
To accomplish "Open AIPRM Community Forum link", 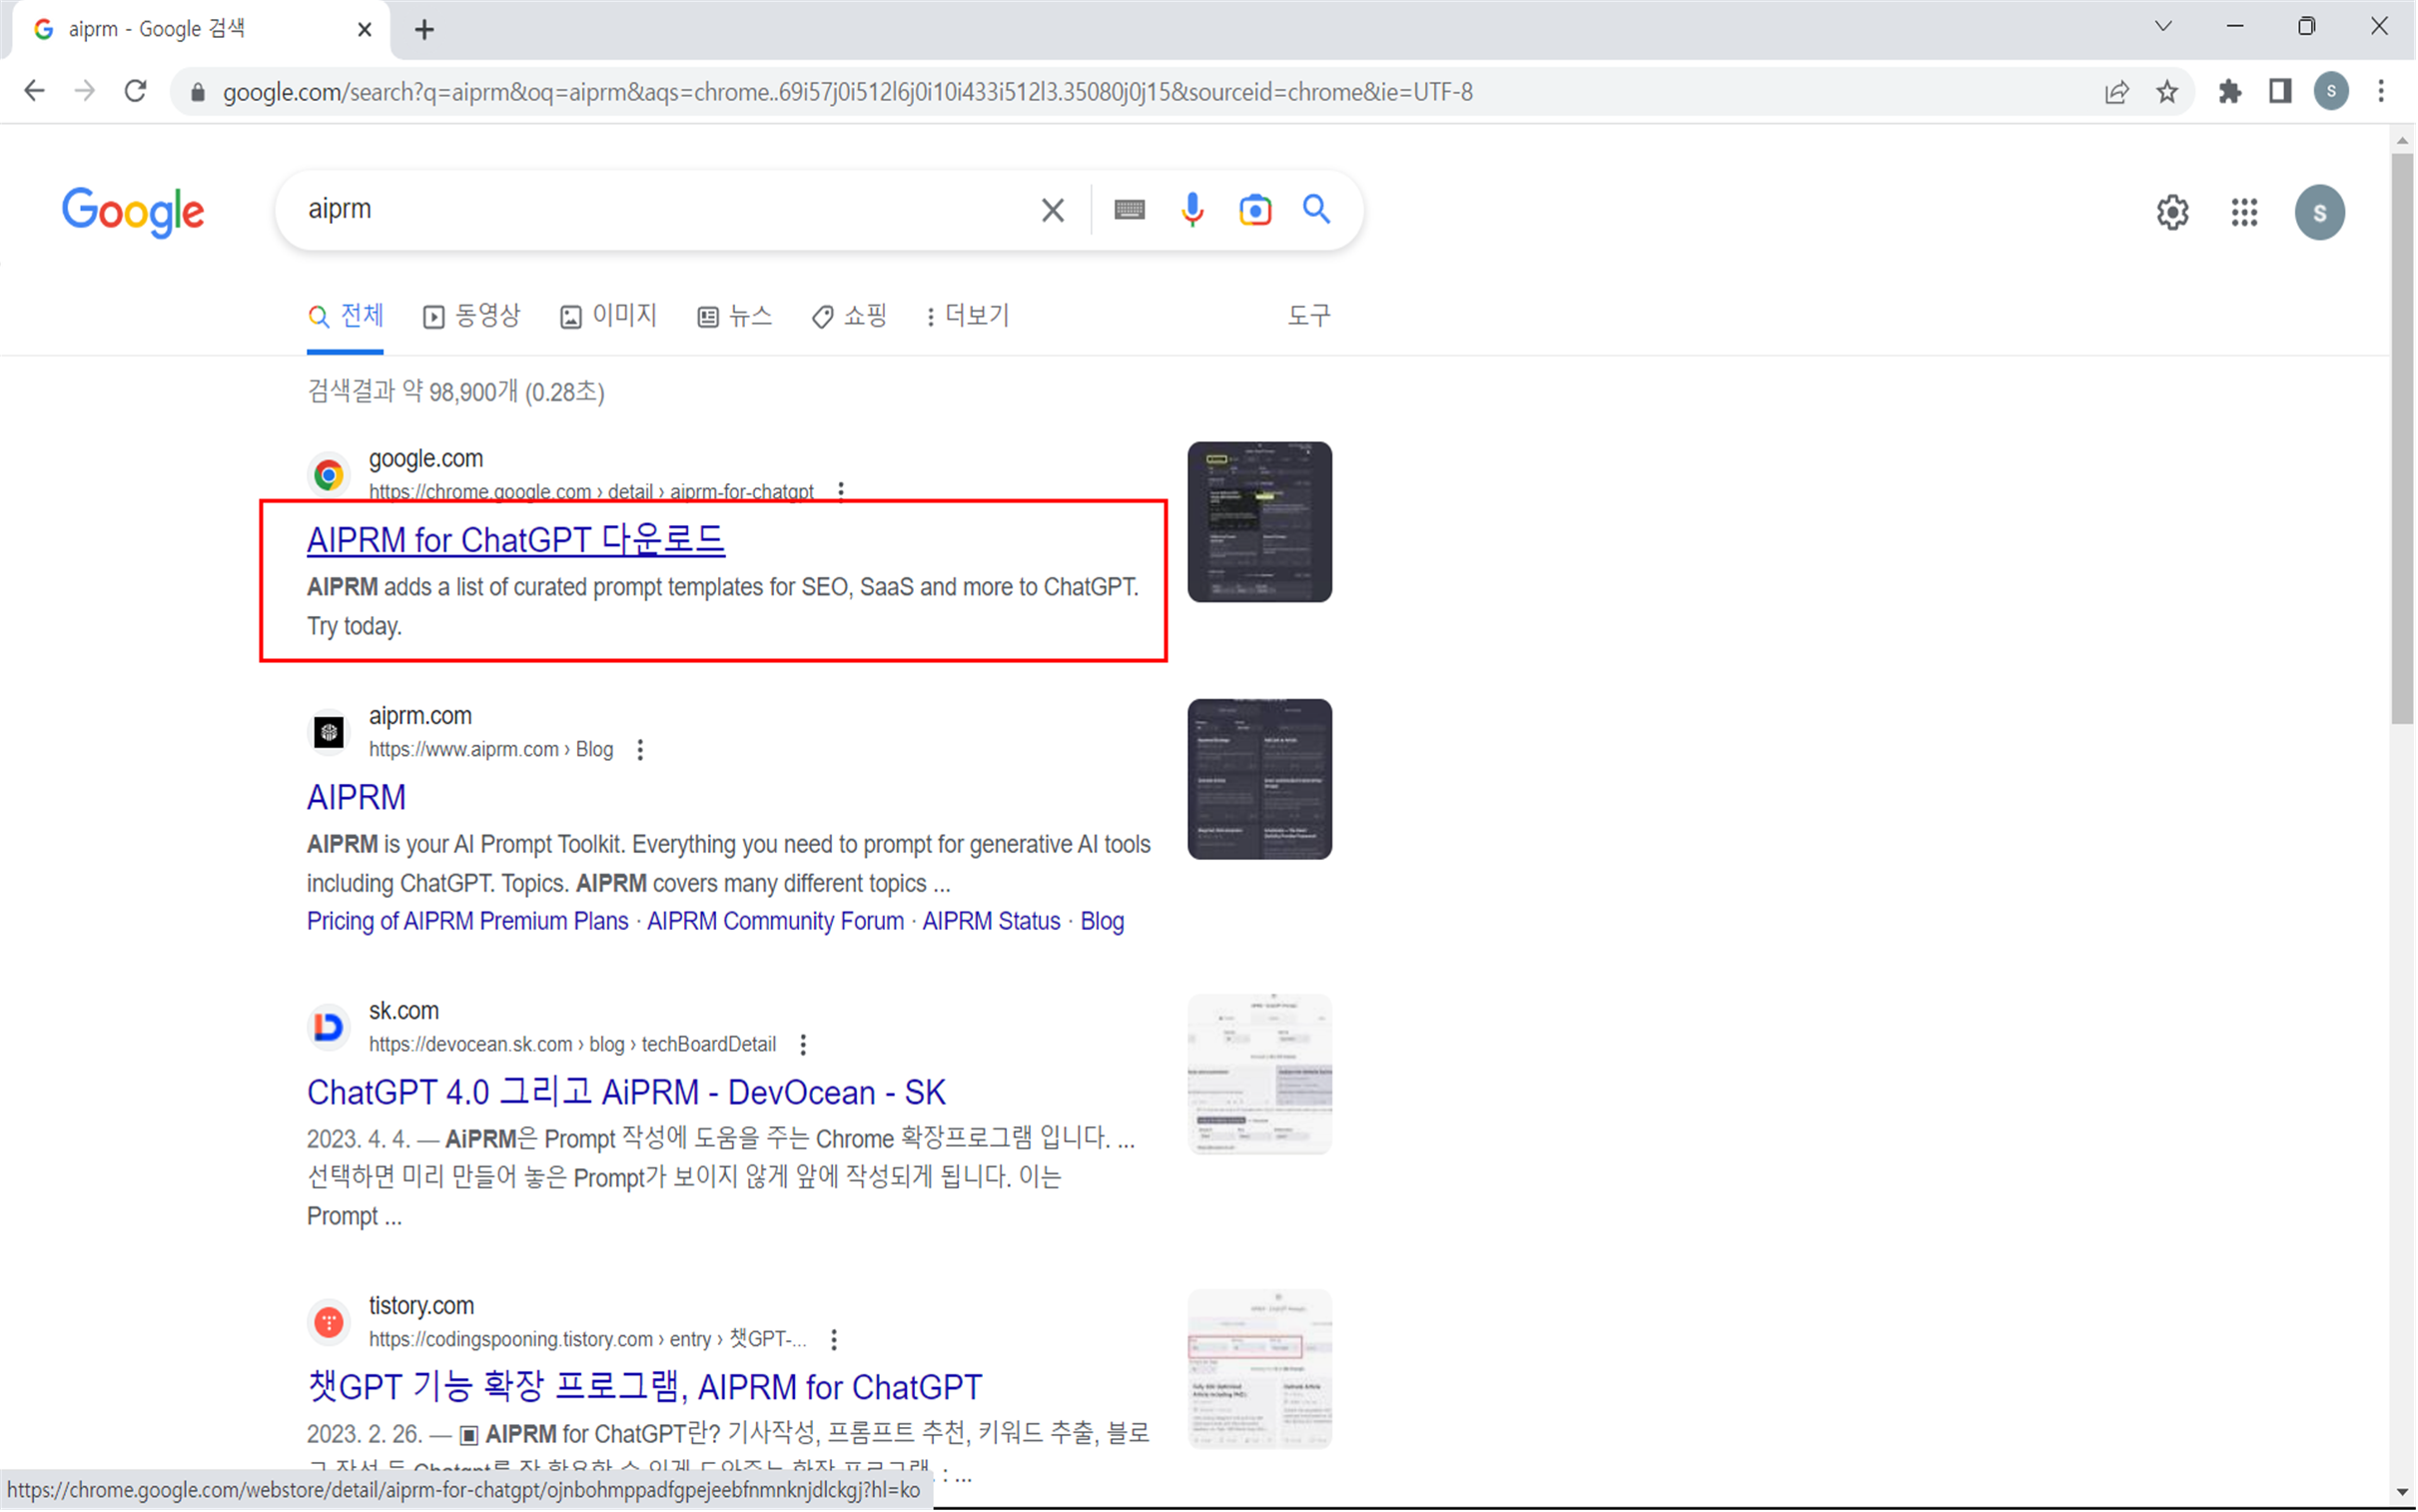I will pyautogui.click(x=775, y=922).
